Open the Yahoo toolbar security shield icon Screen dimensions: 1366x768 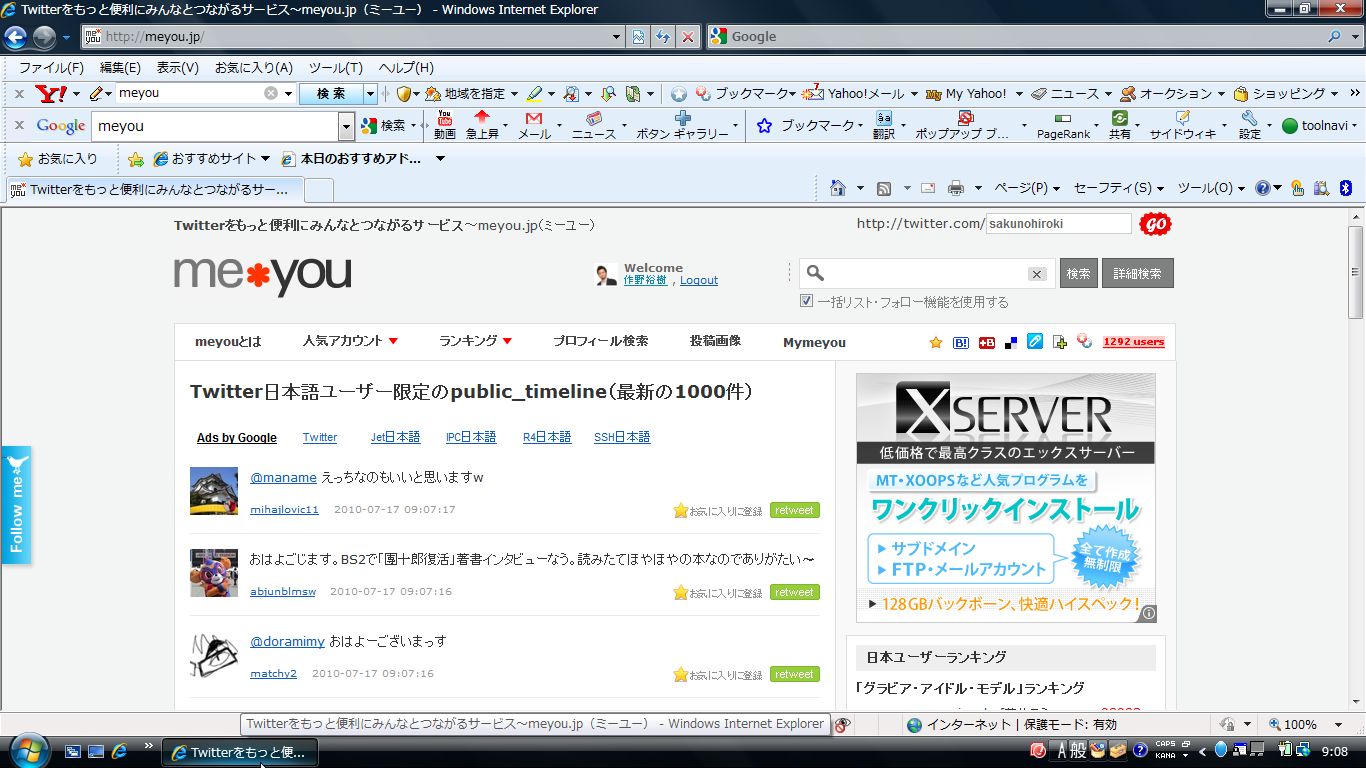pos(404,93)
